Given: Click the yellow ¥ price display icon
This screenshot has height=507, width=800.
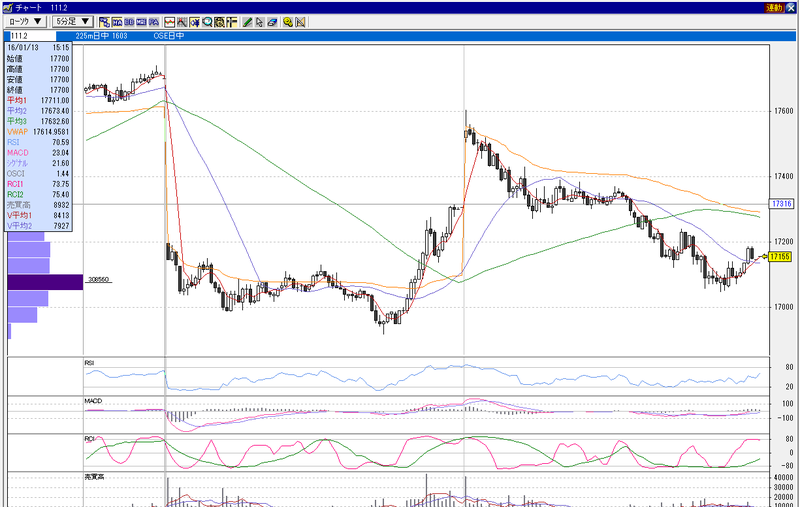Looking at the screenshot, I should click(194, 22).
